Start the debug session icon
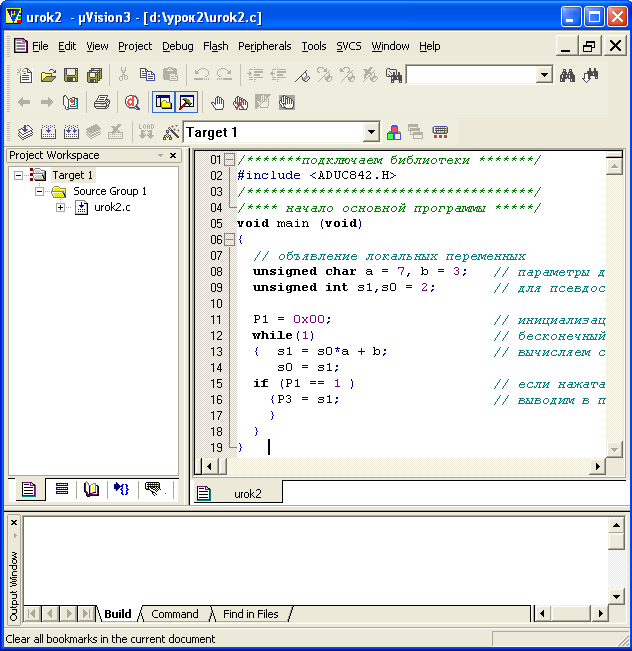Screen dimensions: 632x651 [131, 102]
